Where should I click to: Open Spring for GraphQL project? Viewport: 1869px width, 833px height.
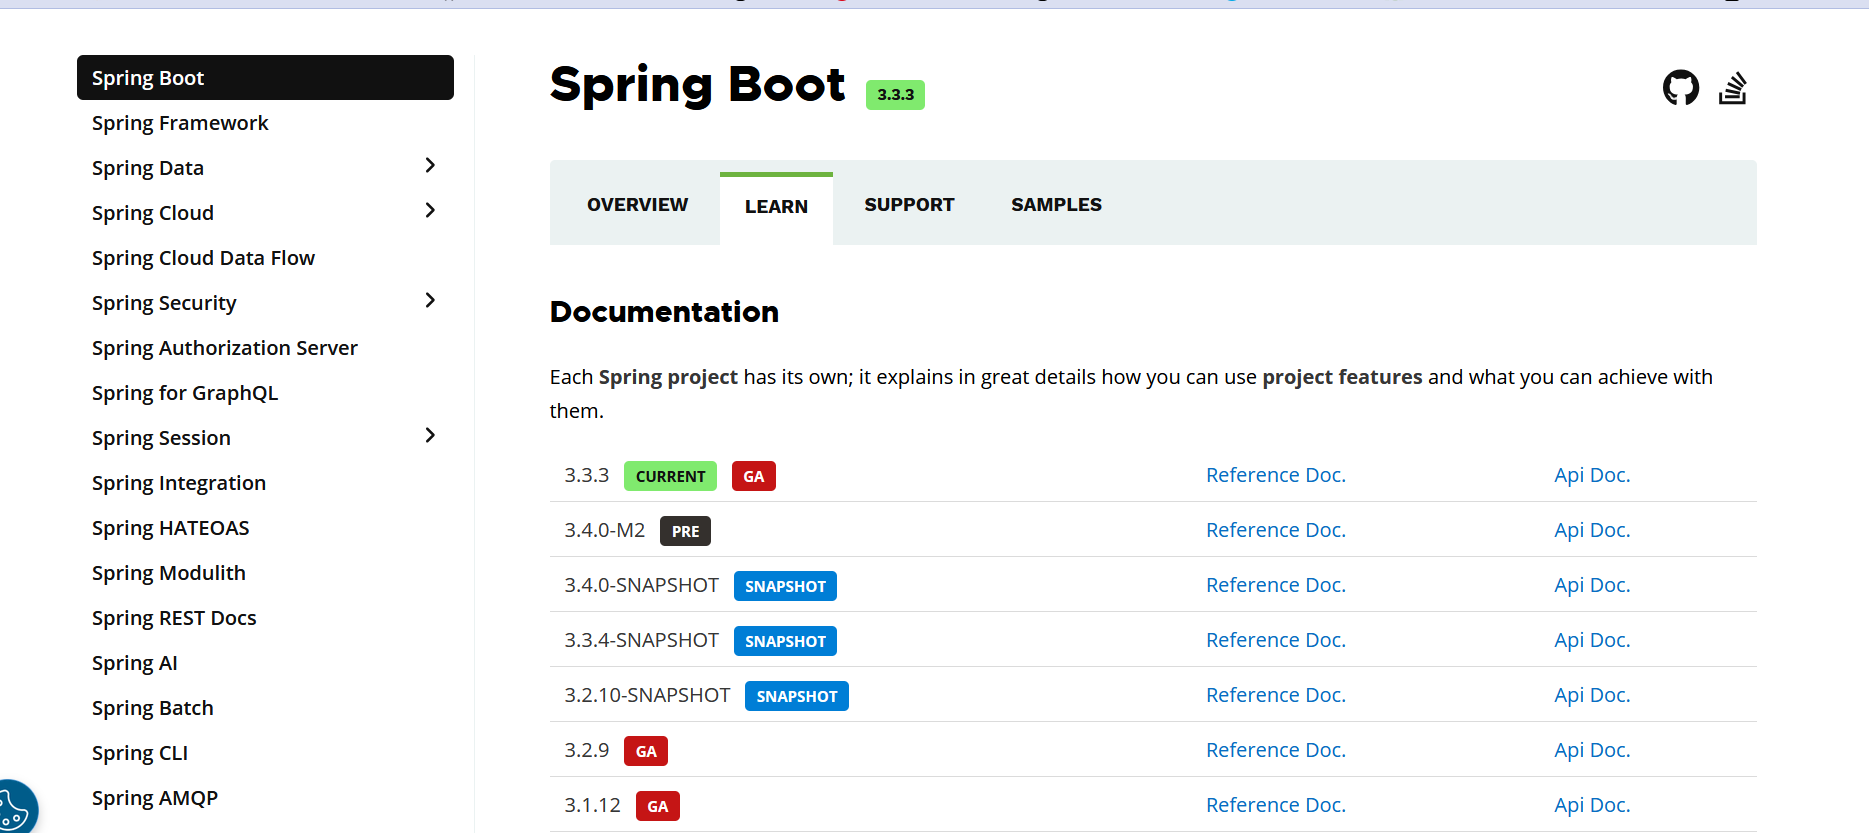(x=185, y=393)
